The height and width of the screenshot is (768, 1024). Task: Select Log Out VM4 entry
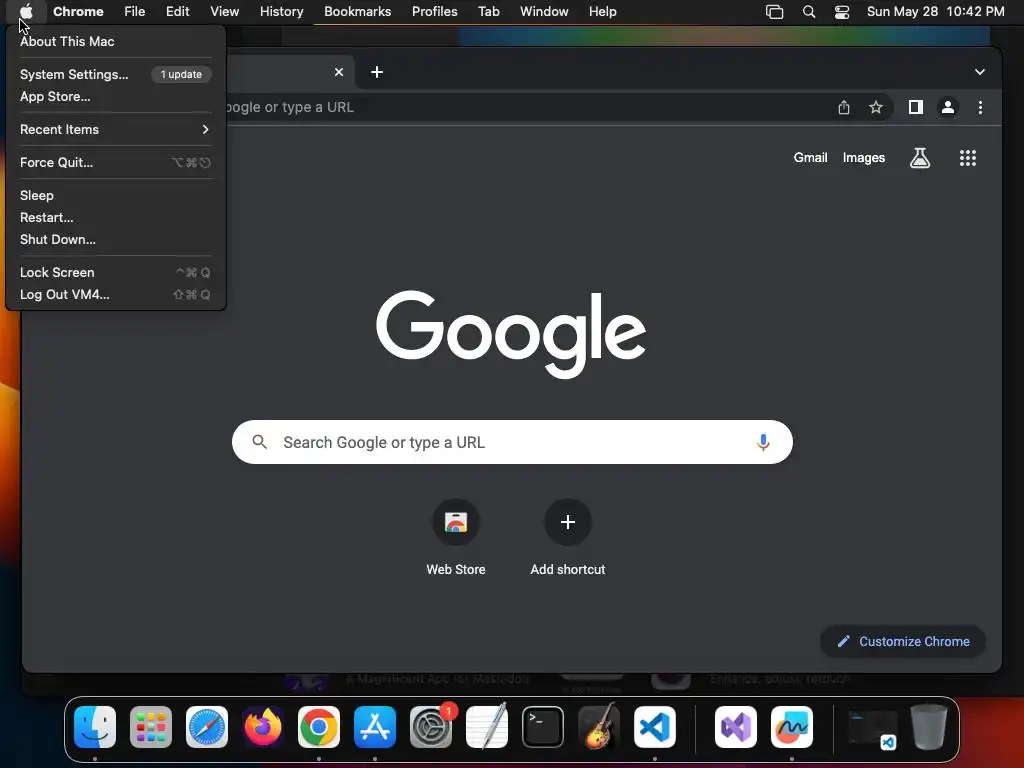[65, 295]
